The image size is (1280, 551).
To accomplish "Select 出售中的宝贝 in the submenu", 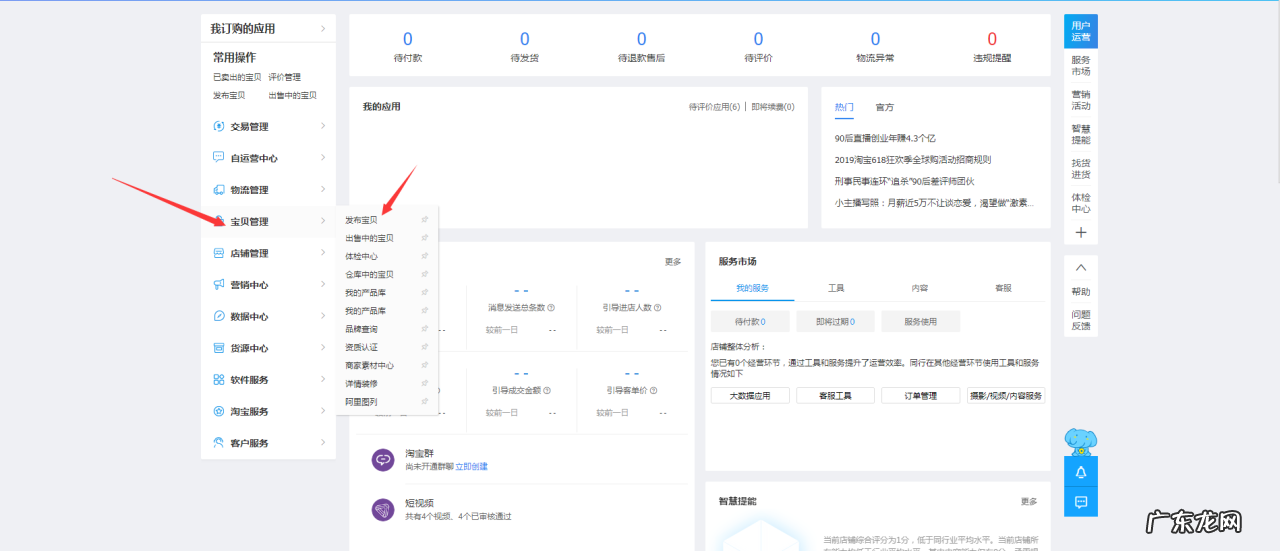I will [370, 238].
